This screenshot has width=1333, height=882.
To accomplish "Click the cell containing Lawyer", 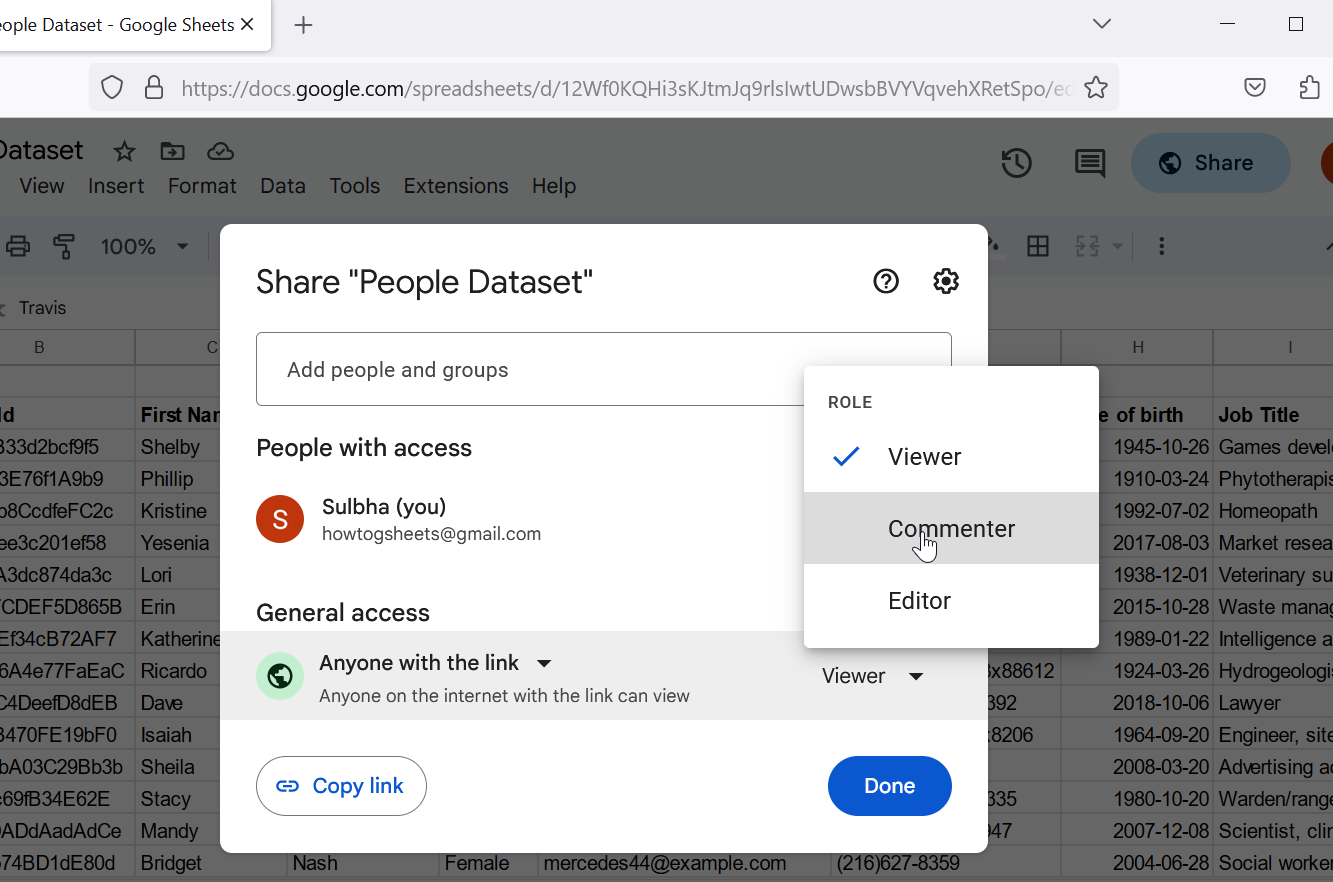I will [x=1274, y=703].
